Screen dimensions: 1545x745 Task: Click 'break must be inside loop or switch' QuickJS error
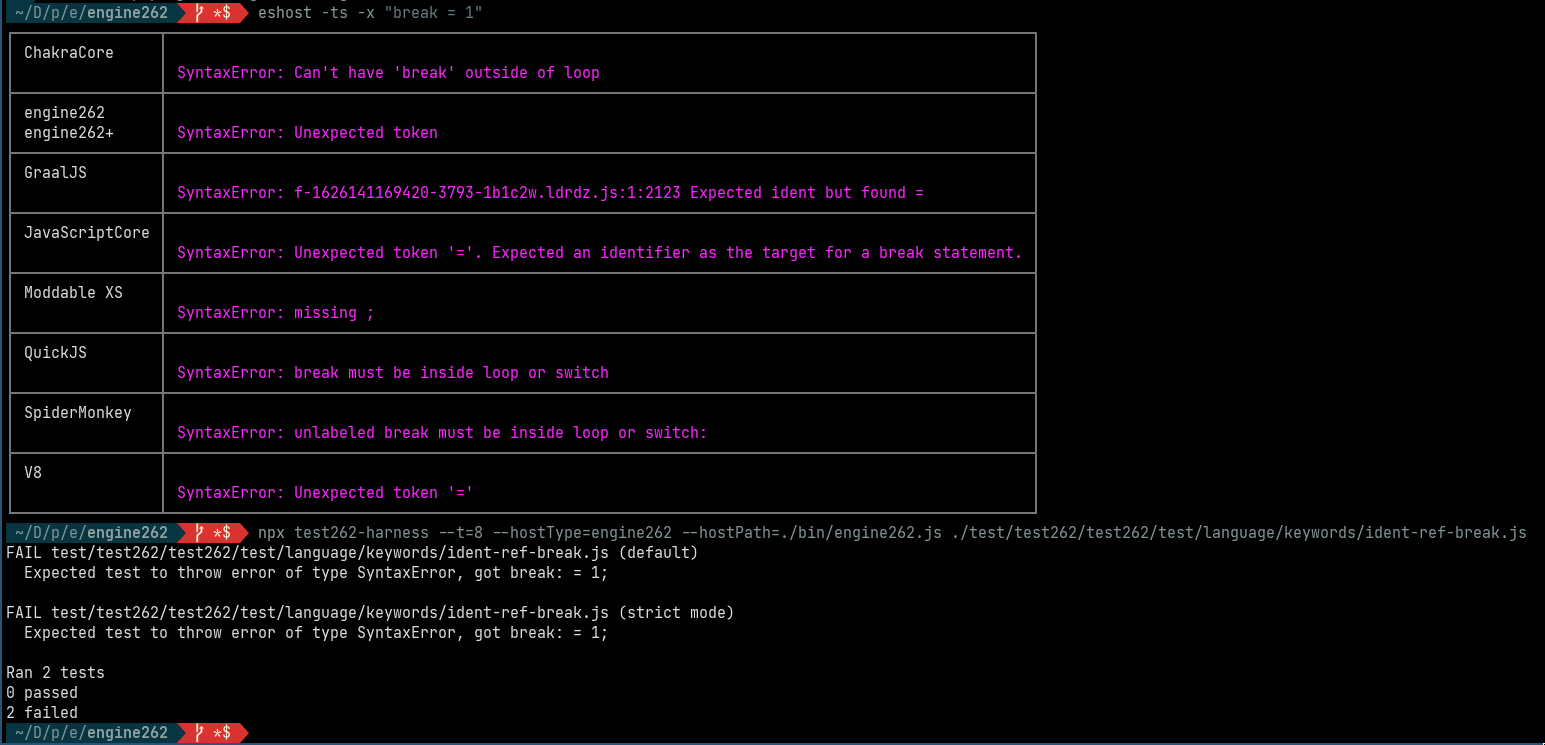tap(393, 373)
